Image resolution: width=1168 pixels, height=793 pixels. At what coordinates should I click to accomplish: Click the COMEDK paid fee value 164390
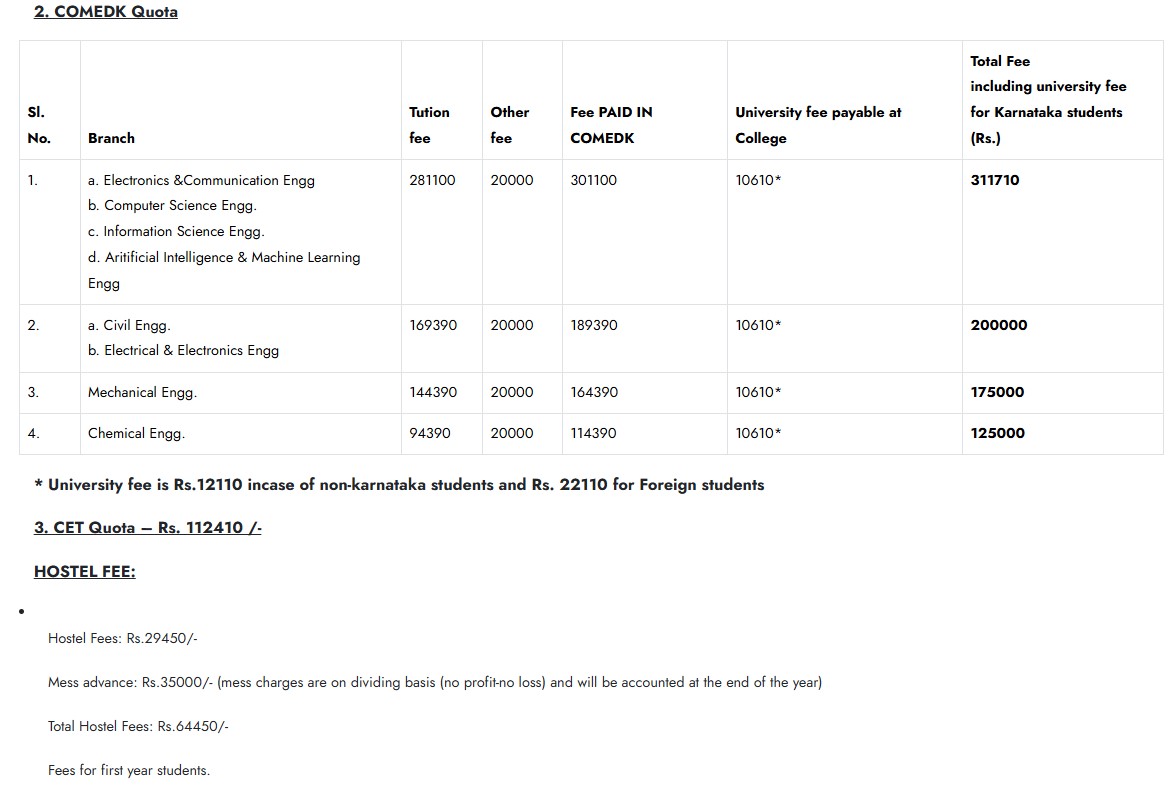[x=593, y=392]
